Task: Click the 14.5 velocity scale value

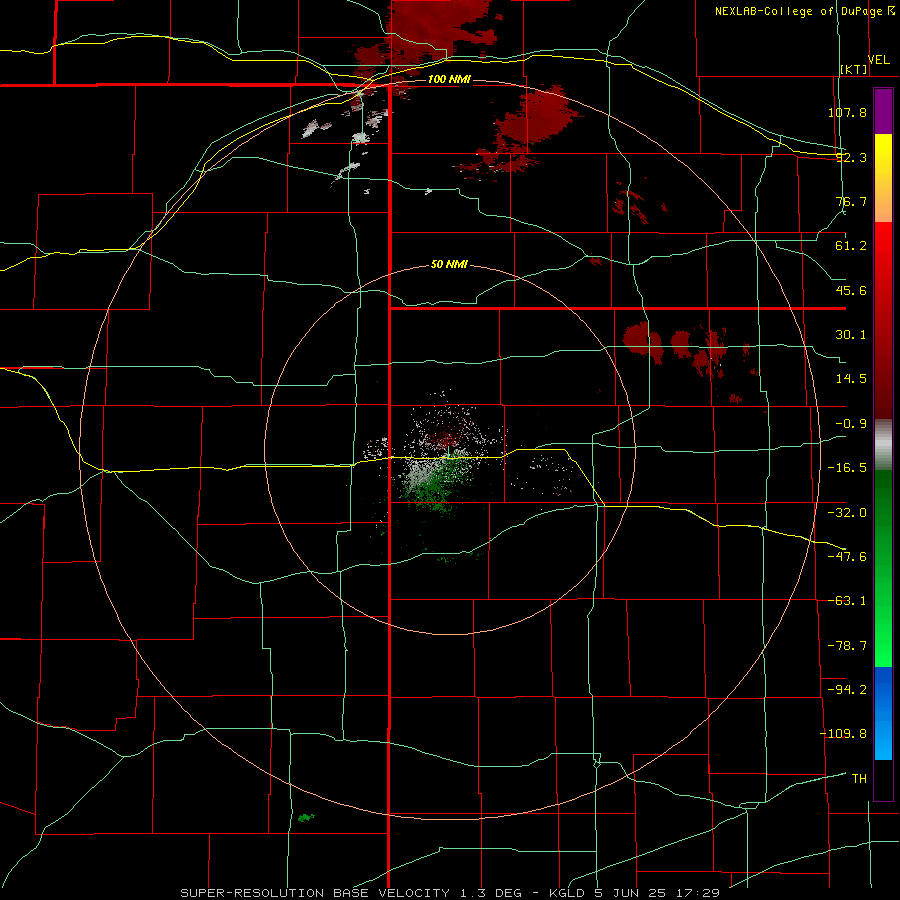Action: coord(851,379)
